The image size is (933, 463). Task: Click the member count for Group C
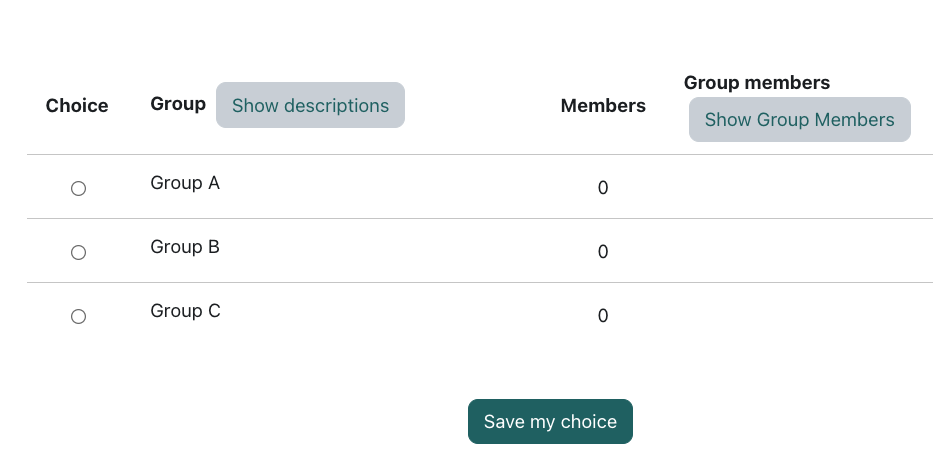603,316
